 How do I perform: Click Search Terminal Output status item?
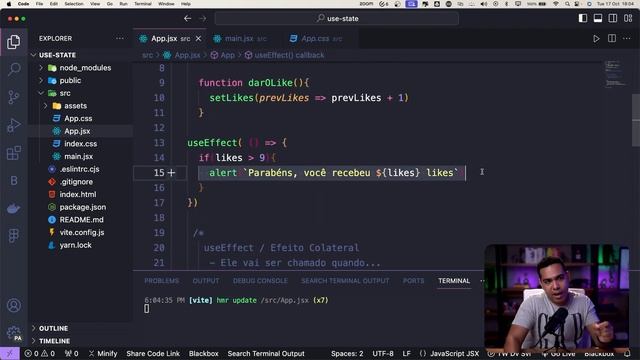266,353
